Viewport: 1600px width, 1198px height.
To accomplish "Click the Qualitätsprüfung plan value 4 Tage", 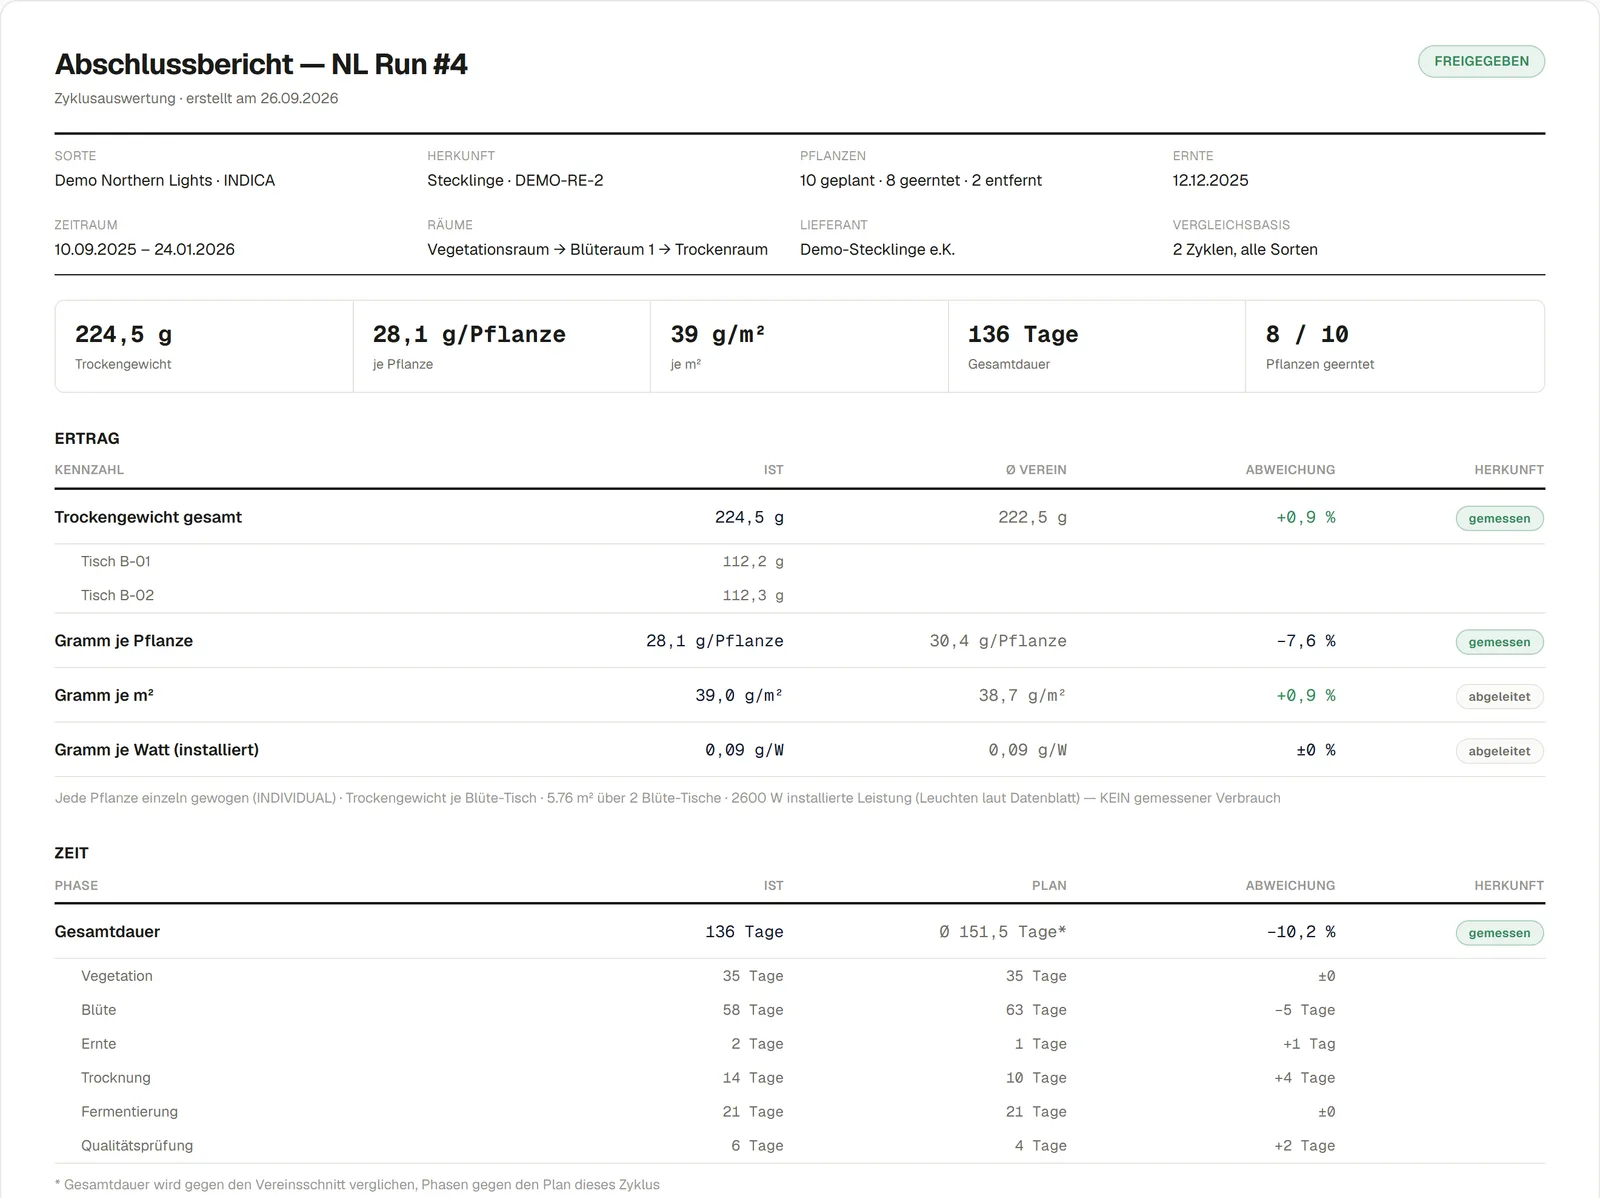I will tap(1040, 1146).
